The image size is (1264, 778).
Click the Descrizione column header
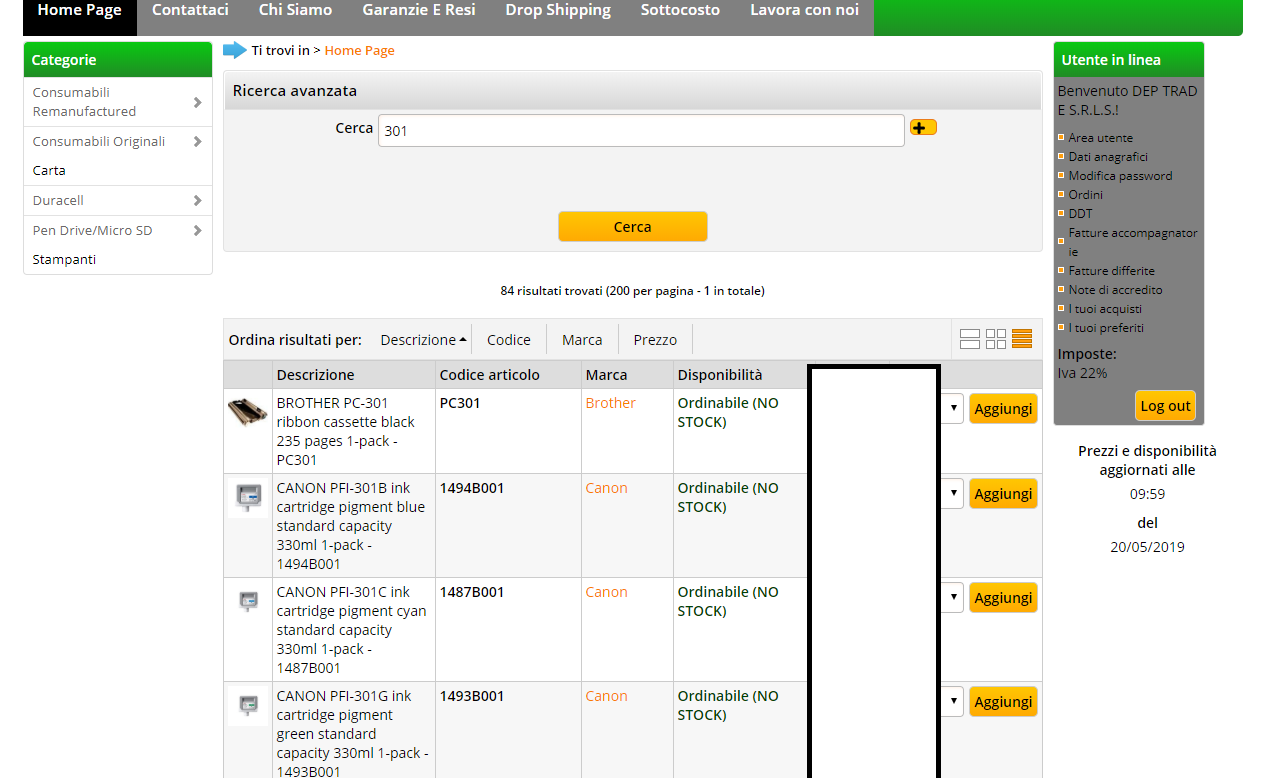[315, 375]
